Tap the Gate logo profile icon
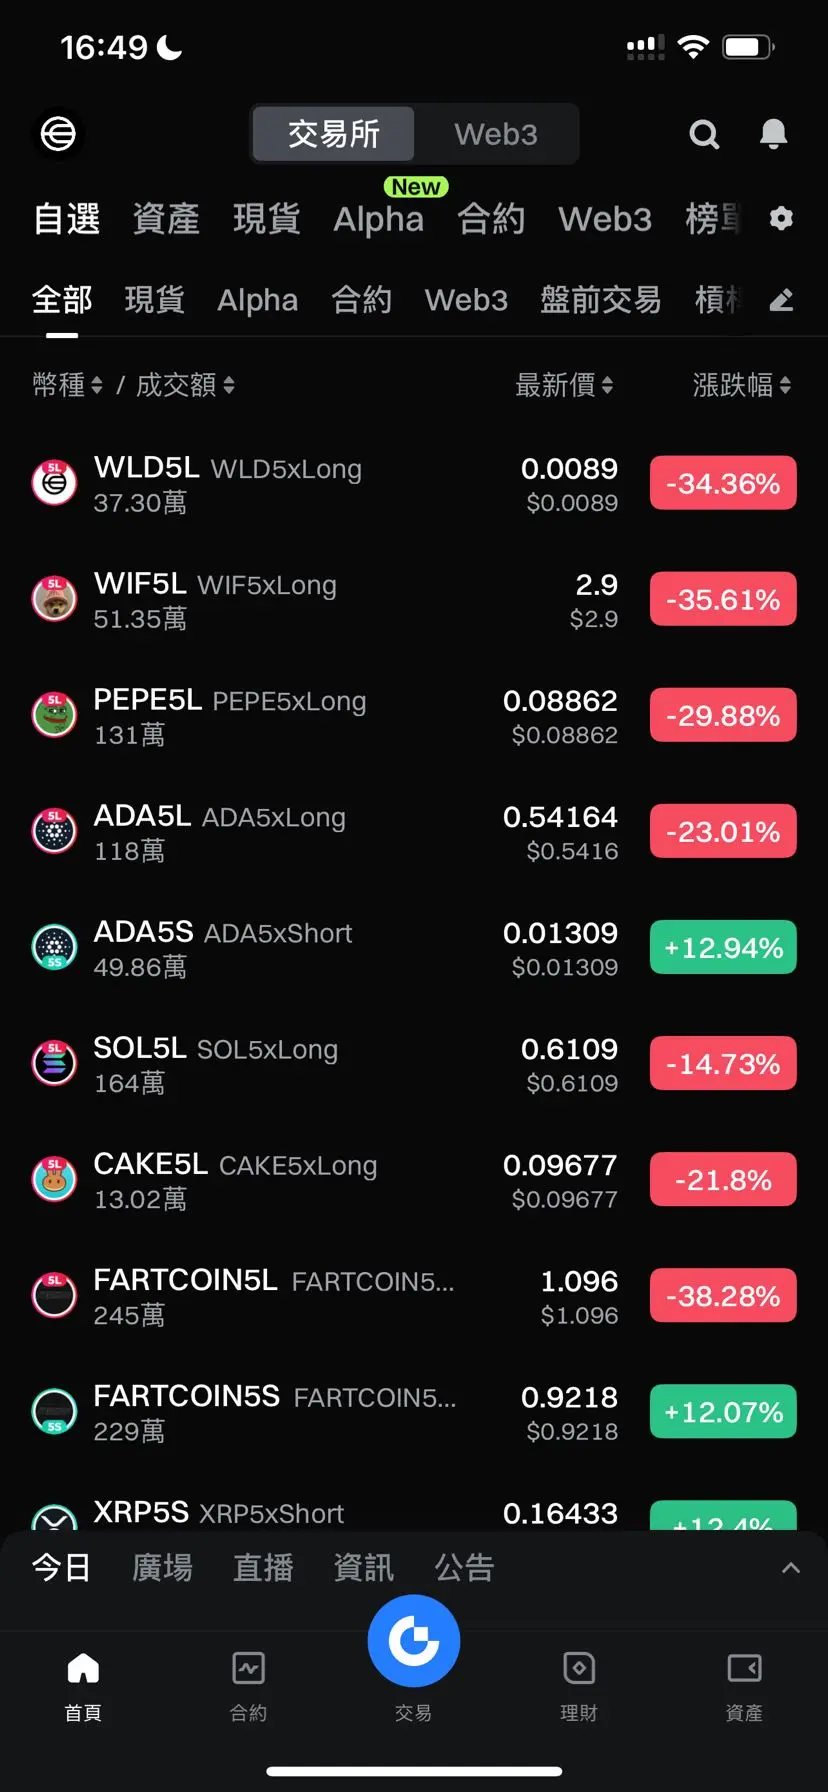The height and width of the screenshot is (1792, 828). [58, 133]
